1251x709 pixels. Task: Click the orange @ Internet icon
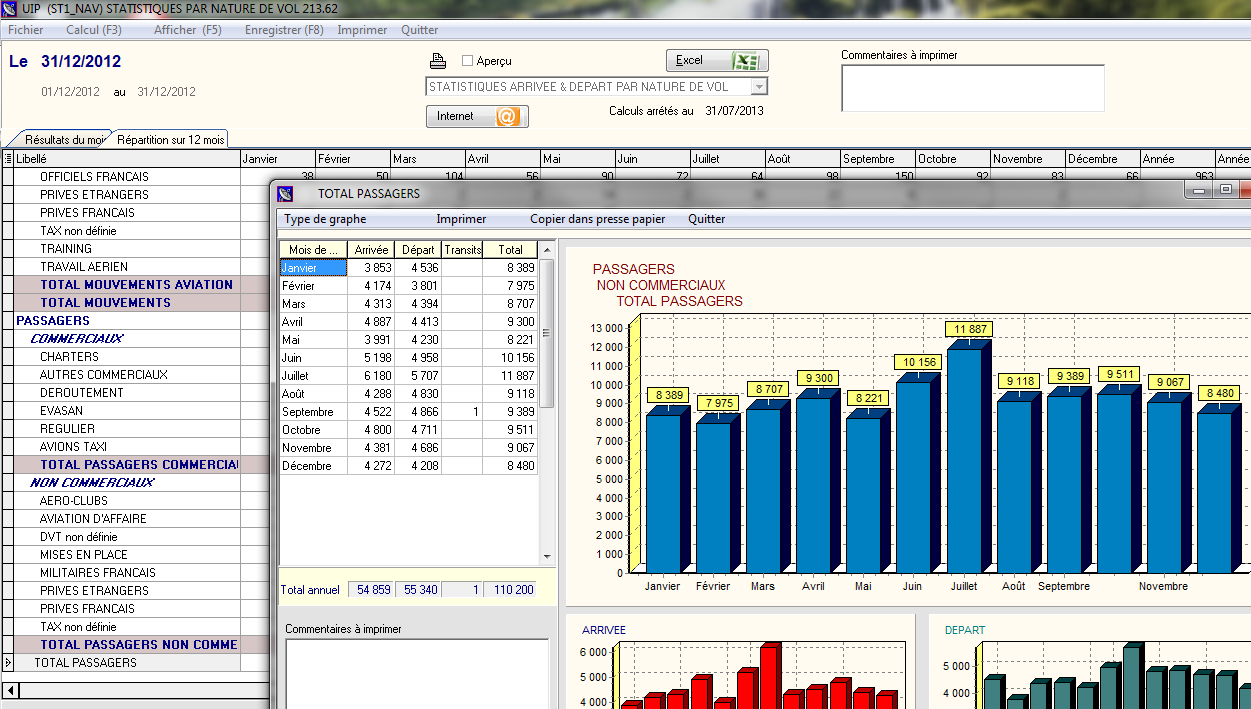507,117
